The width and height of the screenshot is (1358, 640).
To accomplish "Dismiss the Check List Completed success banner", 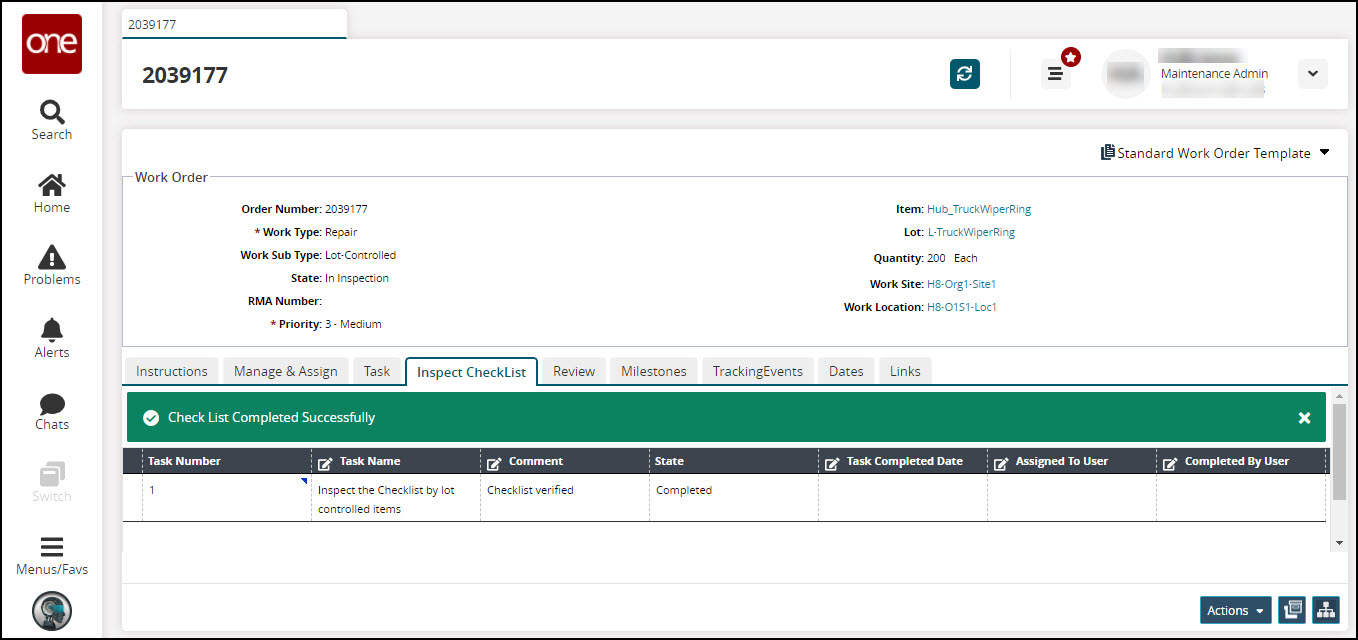I will [1304, 418].
